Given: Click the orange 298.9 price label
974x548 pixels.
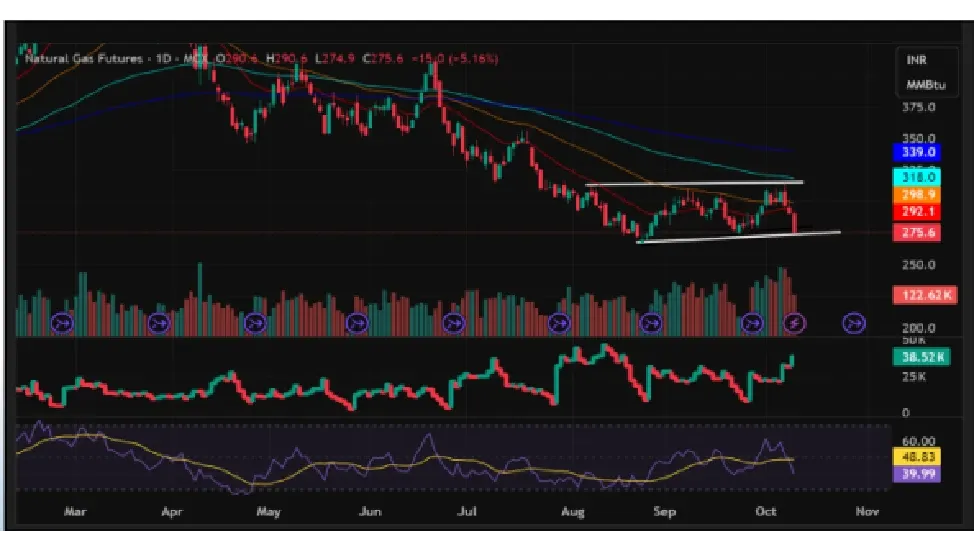Looking at the screenshot, I should pos(917,194).
